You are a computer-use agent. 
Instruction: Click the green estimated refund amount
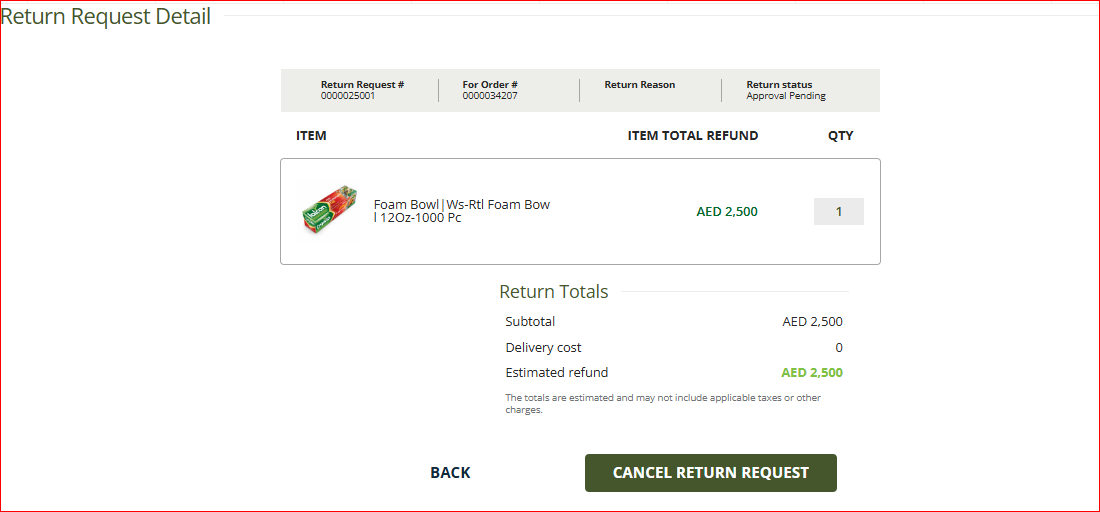(x=811, y=373)
